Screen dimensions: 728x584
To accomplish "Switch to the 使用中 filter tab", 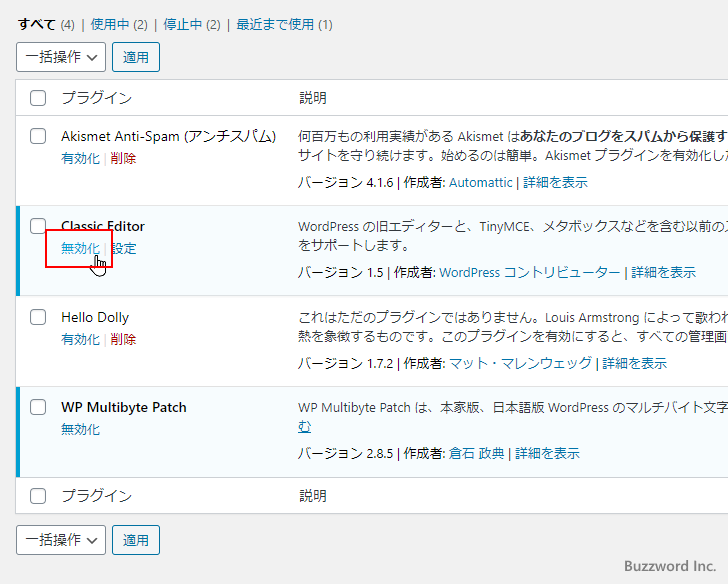I will pyautogui.click(x=109, y=24).
